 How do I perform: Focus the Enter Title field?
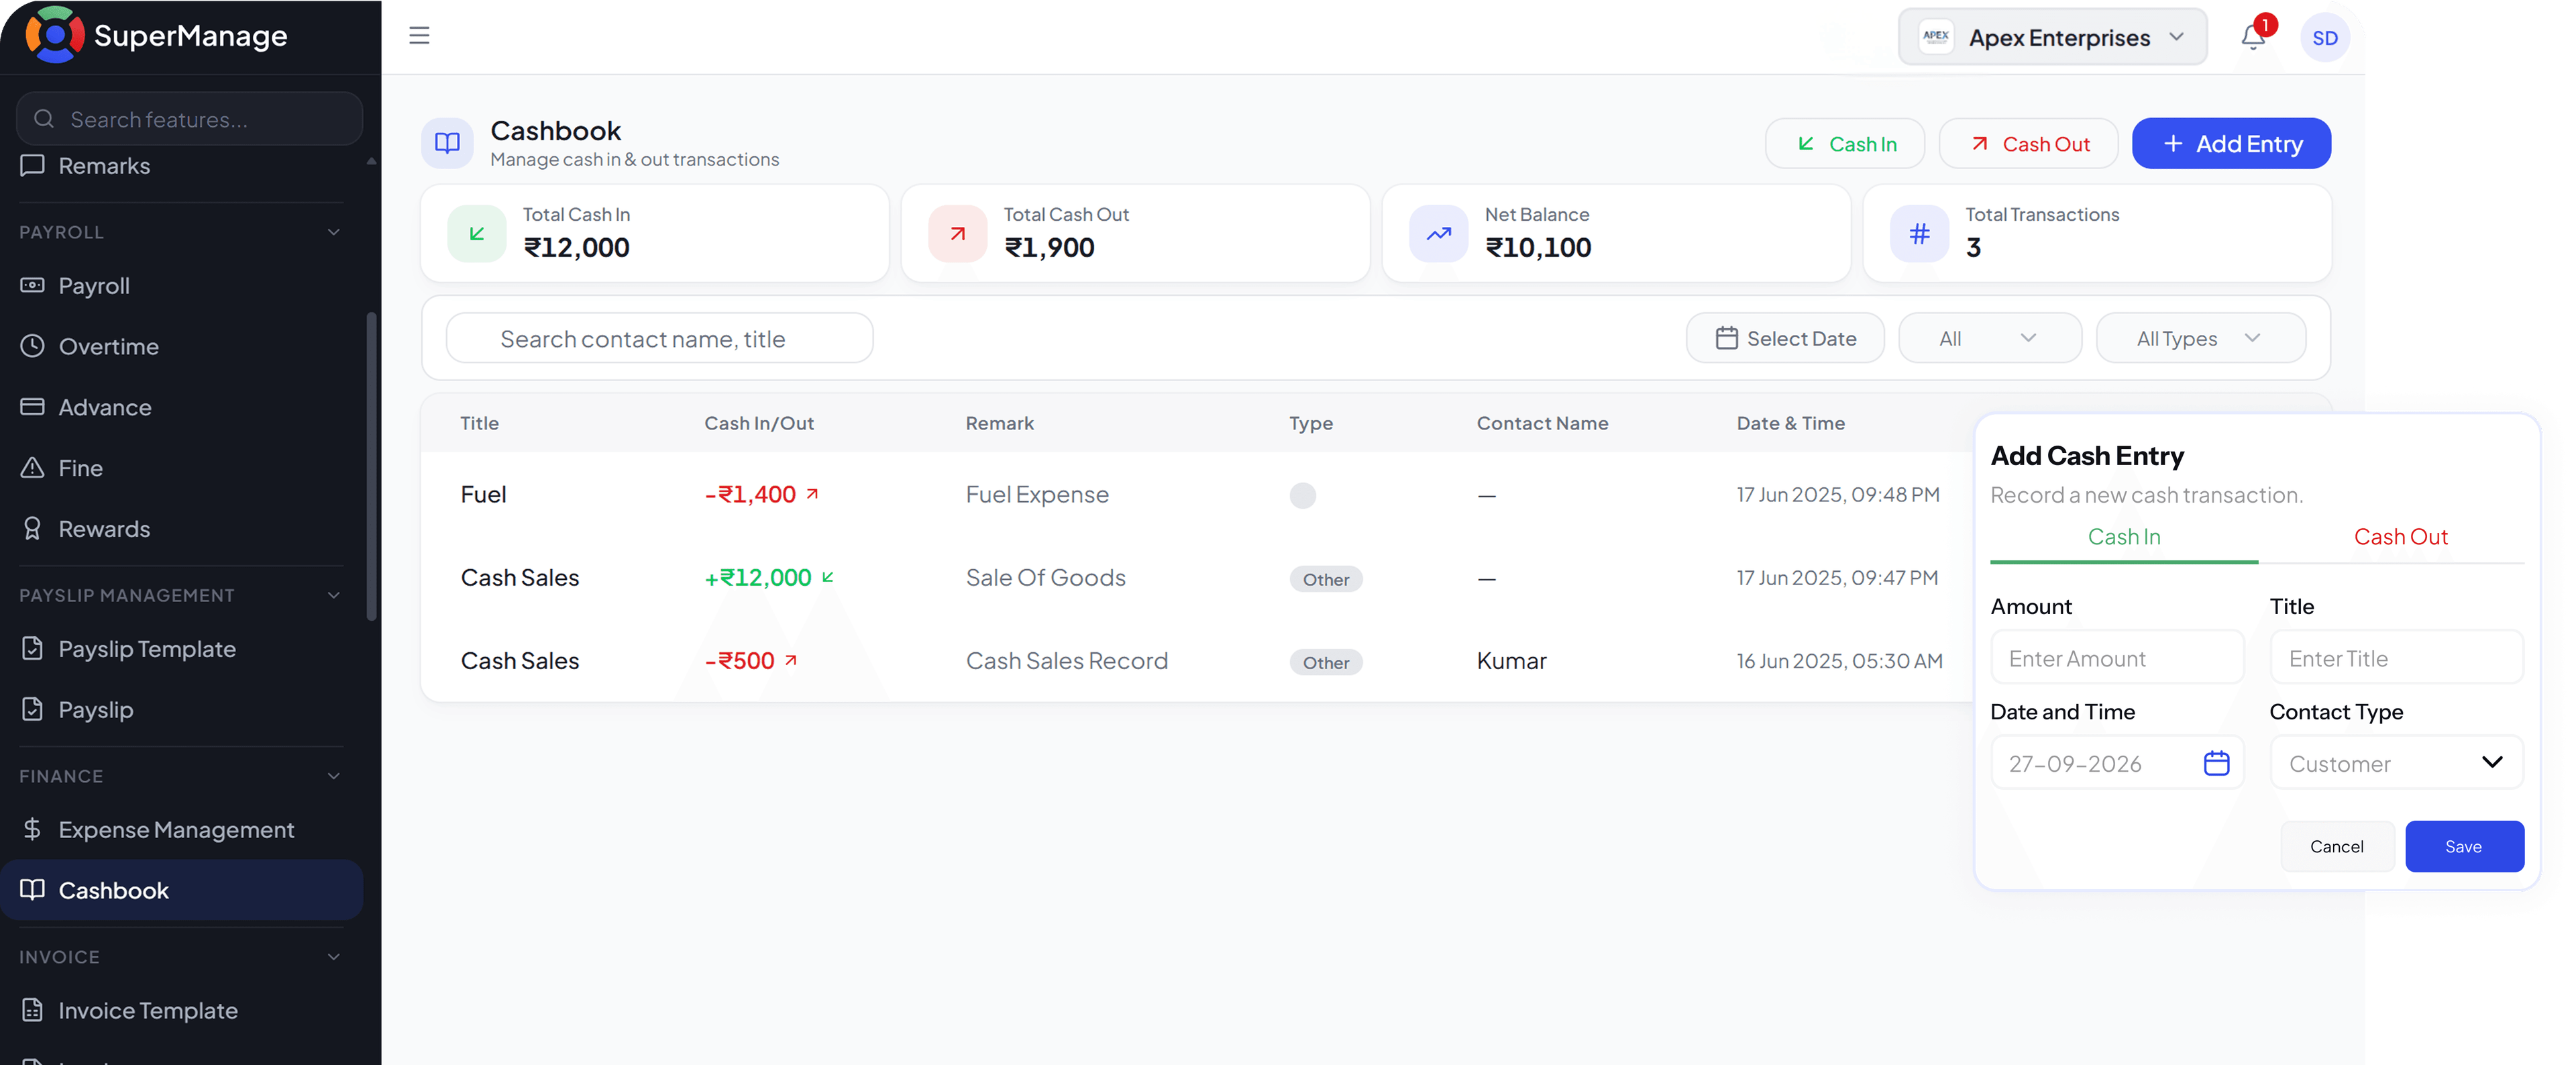[x=2396, y=658]
